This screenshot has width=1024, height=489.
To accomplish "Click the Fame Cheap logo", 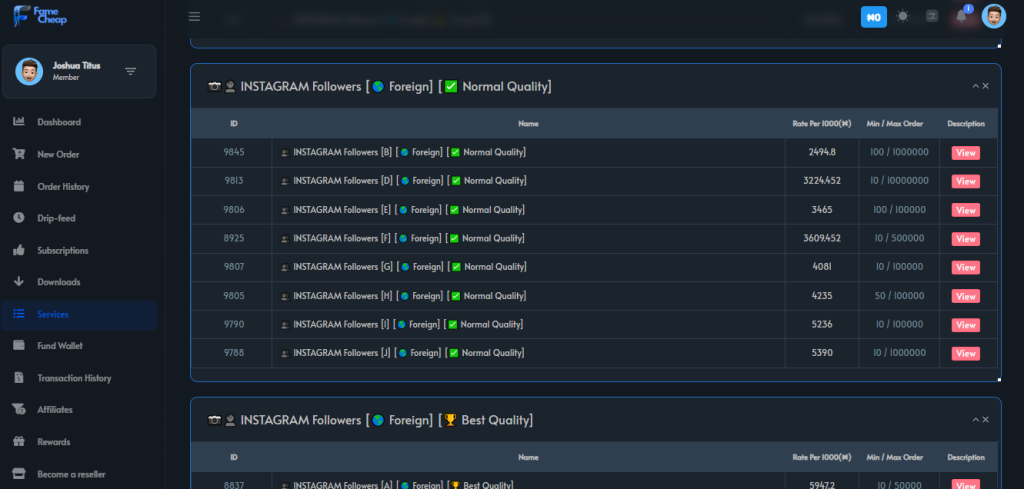I will 40,16.
